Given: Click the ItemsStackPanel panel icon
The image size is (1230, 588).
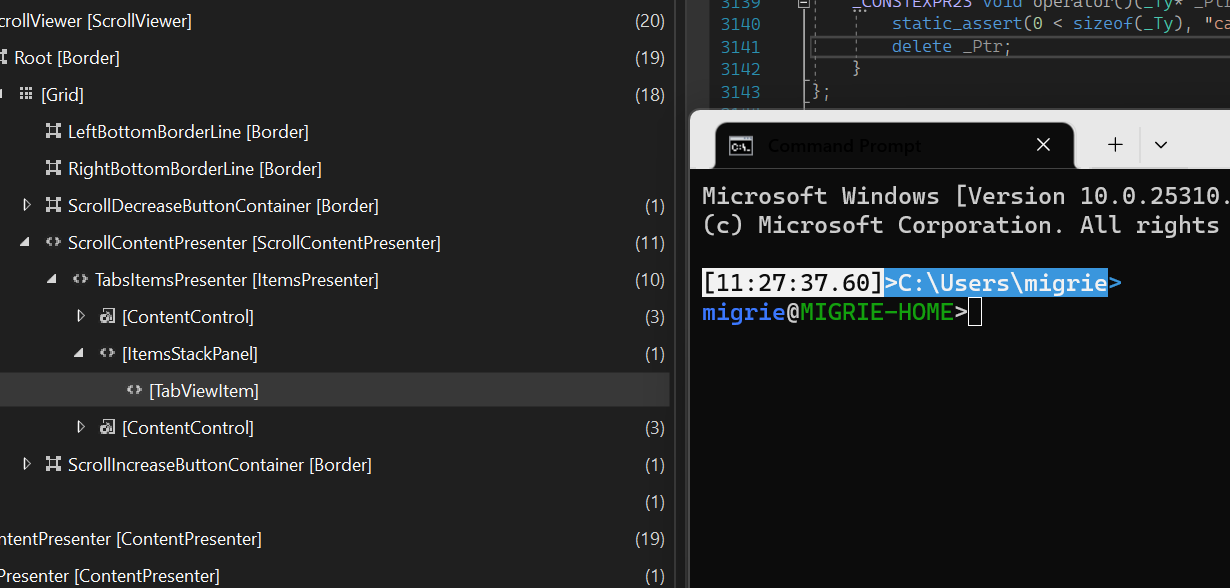Looking at the screenshot, I should 107,352.
